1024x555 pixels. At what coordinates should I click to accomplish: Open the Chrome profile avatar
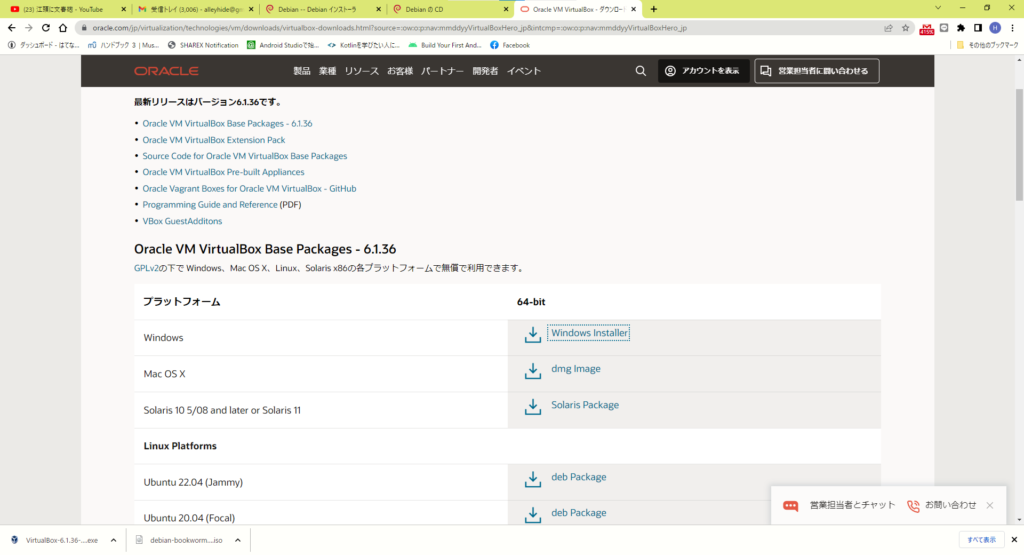[x=995, y=28]
